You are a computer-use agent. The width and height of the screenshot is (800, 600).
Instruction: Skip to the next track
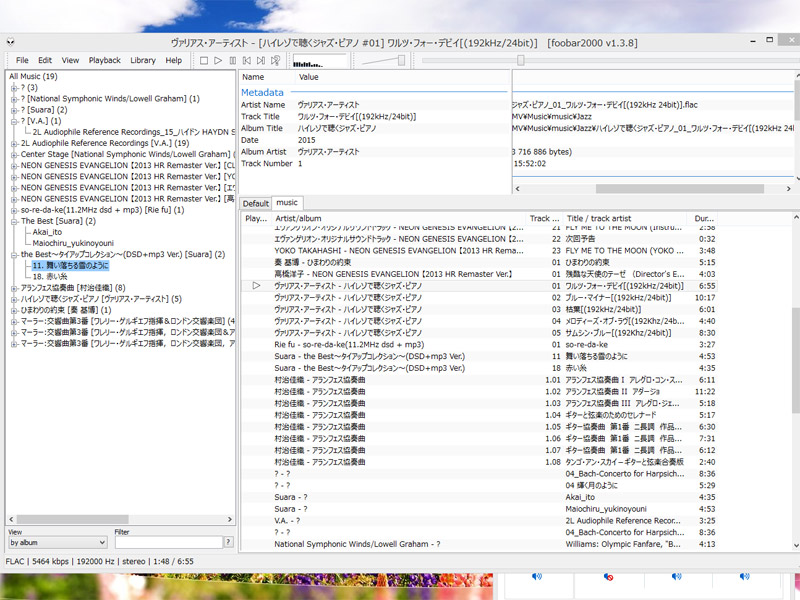261,61
